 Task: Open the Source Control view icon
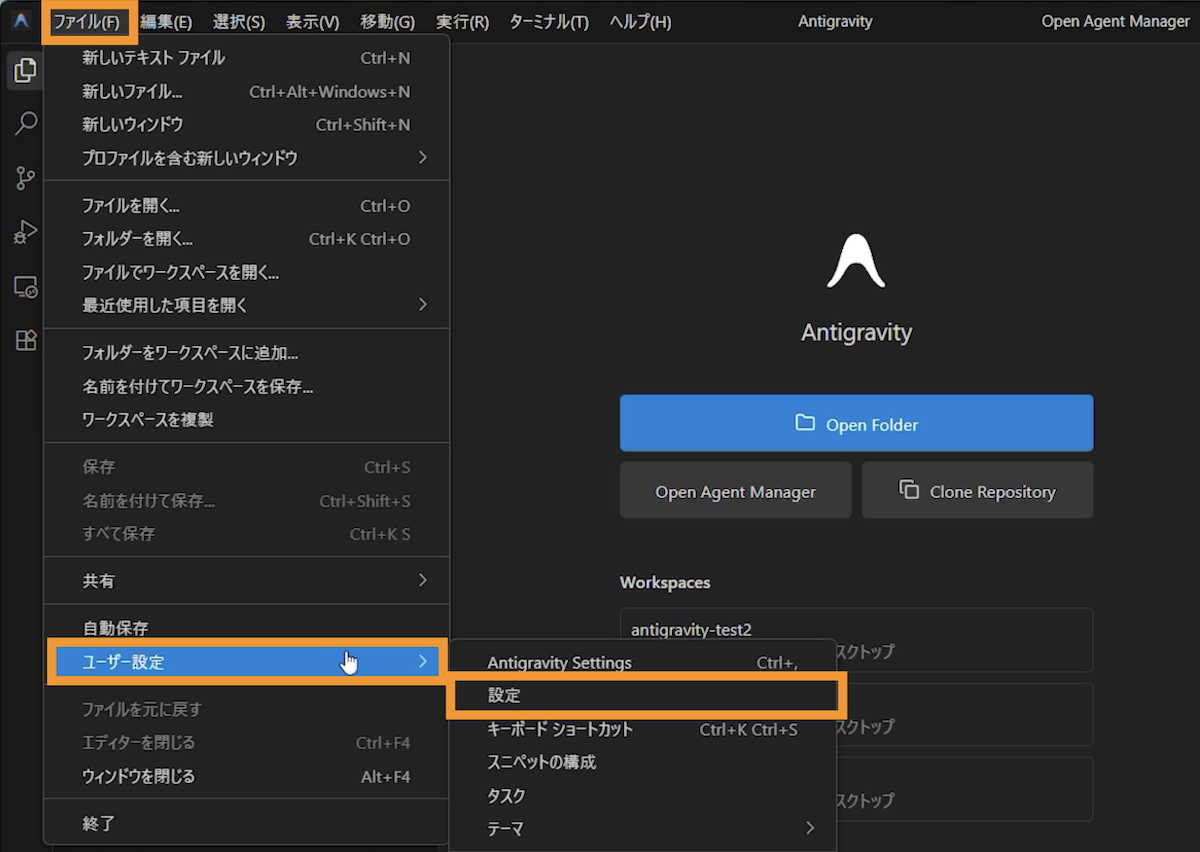[25, 179]
